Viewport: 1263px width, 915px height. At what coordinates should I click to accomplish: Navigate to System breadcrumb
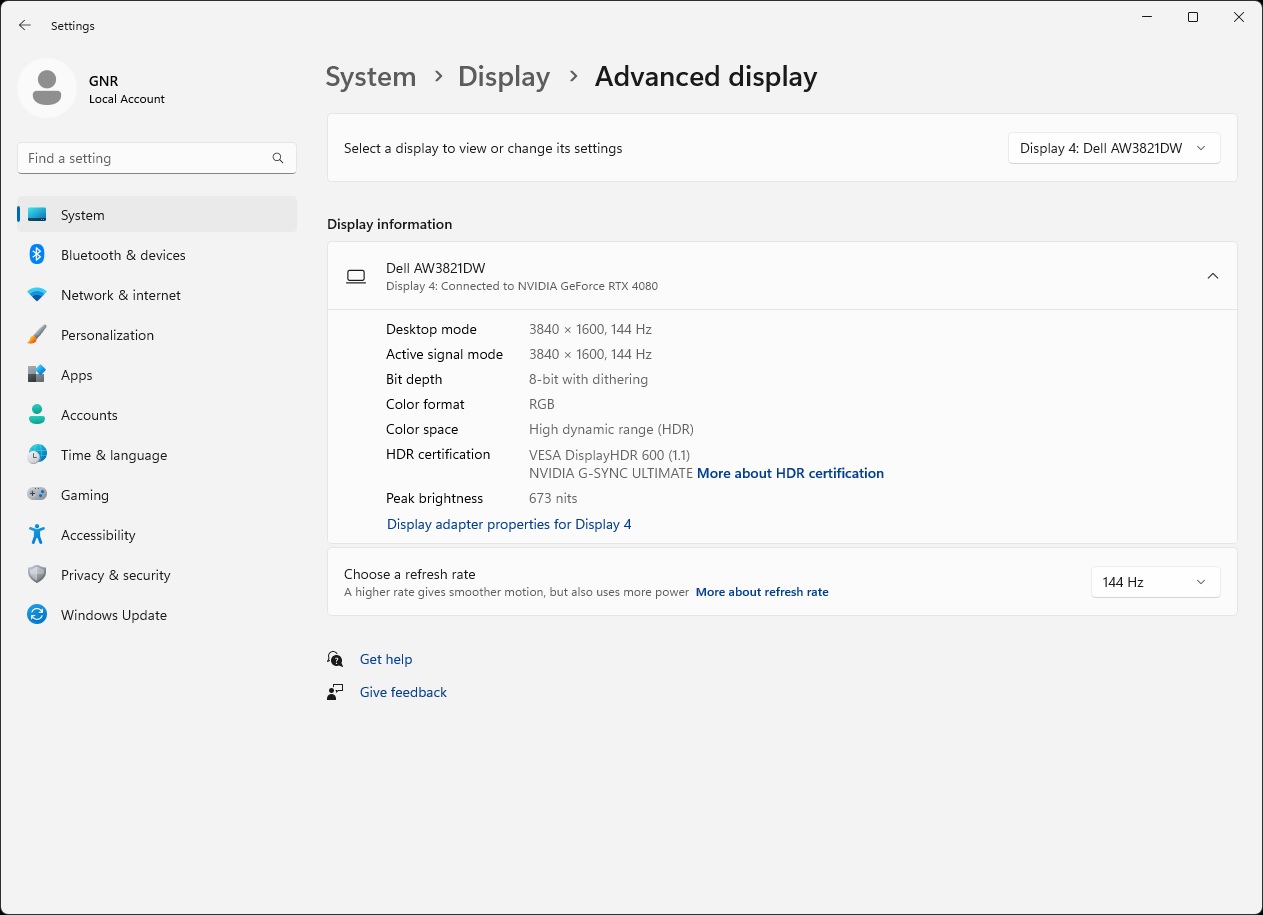coord(371,77)
